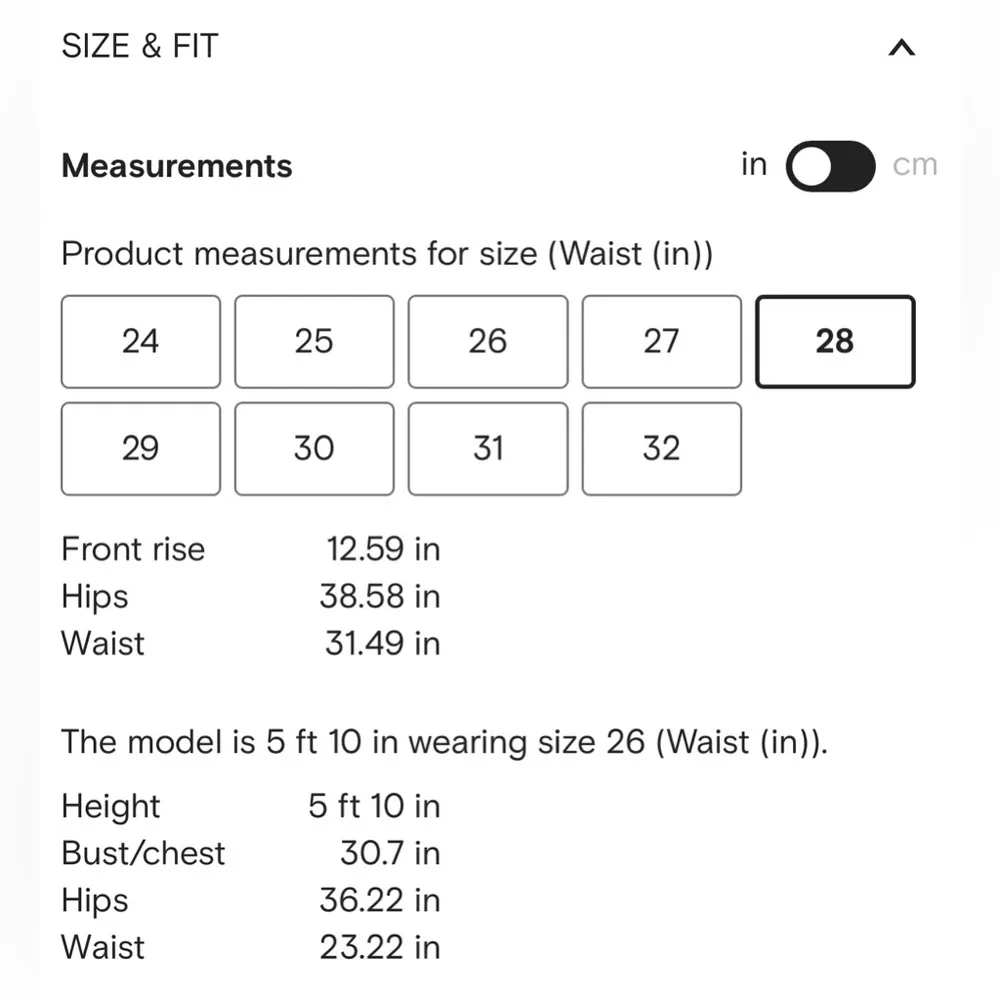
Task: Close the Measurements section via its chevron
Action: tap(902, 47)
